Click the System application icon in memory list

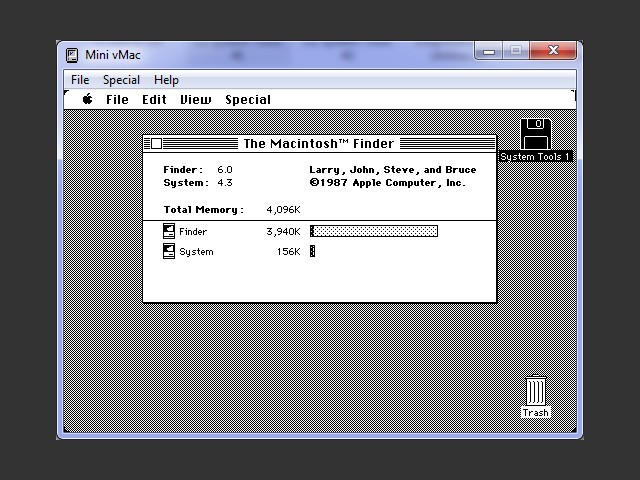169,251
